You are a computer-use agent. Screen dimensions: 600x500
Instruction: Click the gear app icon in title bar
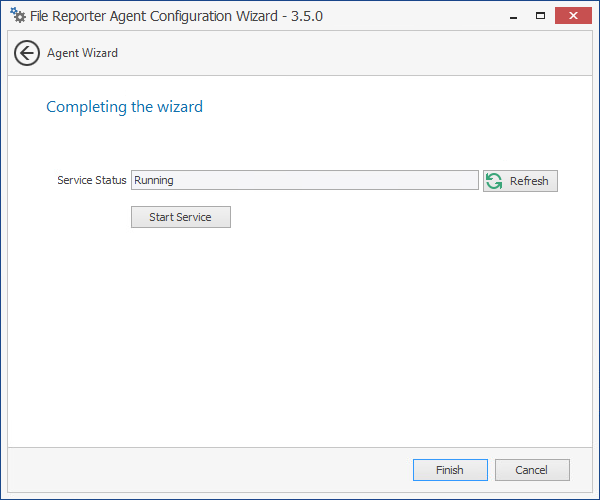click(18, 15)
